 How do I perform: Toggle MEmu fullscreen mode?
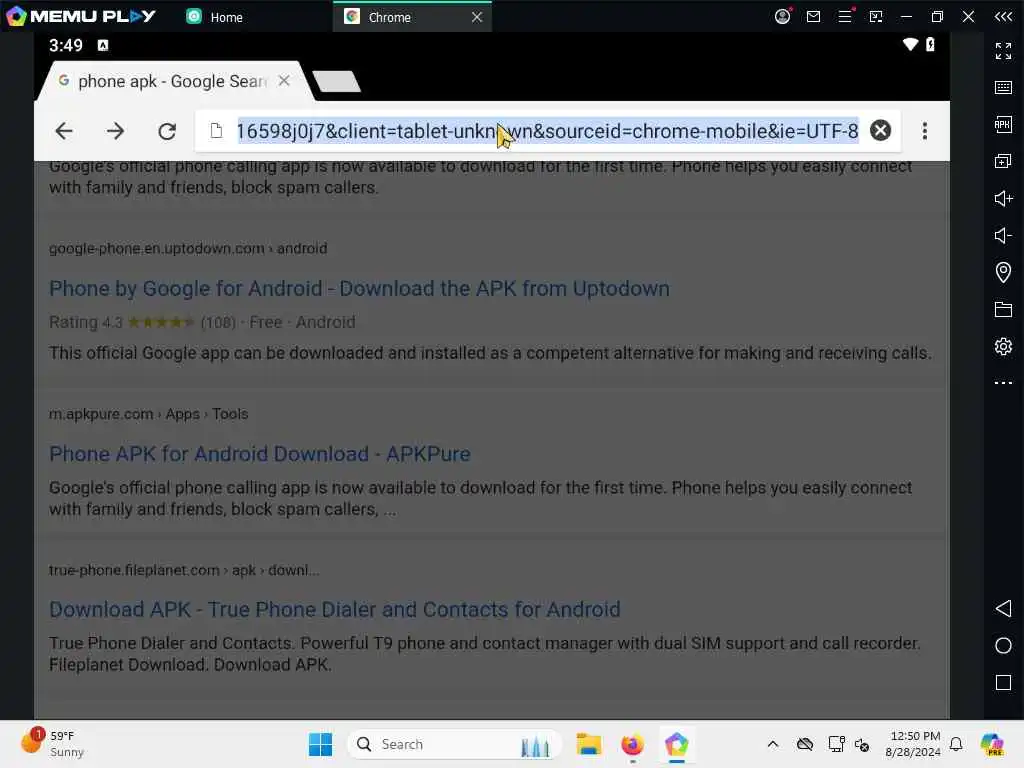(x=1003, y=50)
